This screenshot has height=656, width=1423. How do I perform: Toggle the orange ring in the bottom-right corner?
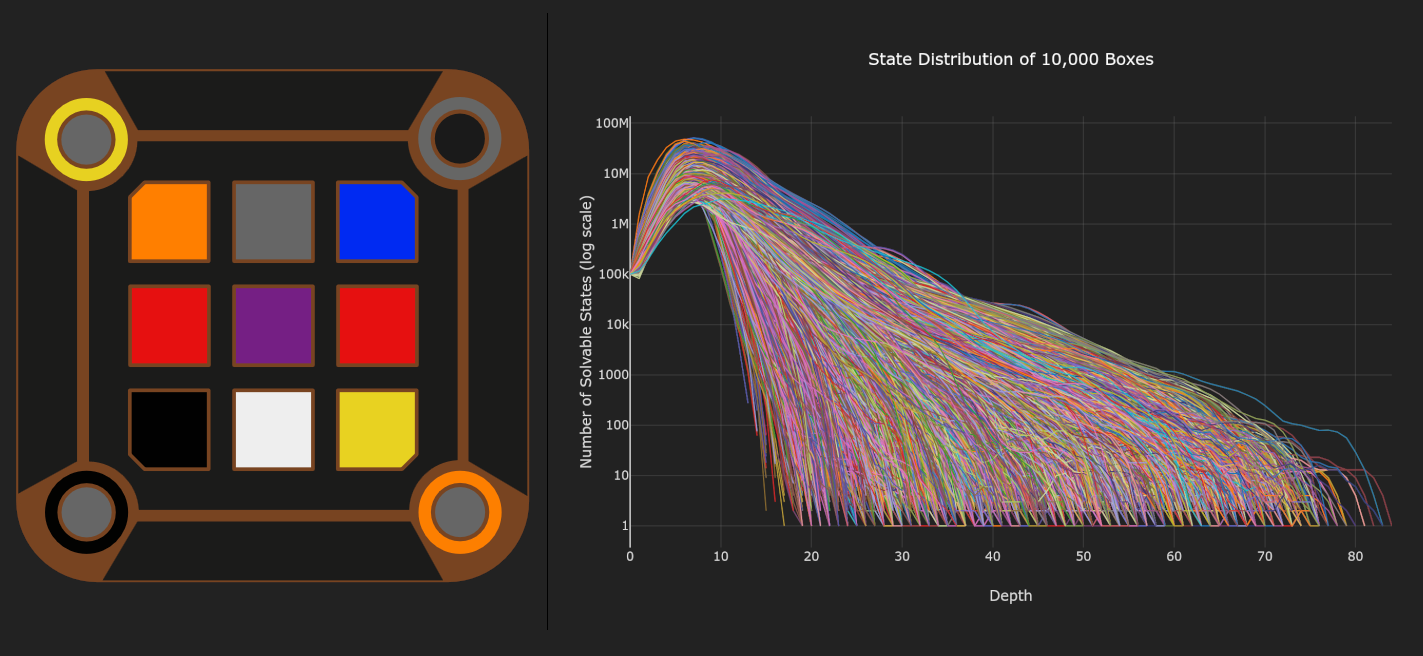pos(462,510)
